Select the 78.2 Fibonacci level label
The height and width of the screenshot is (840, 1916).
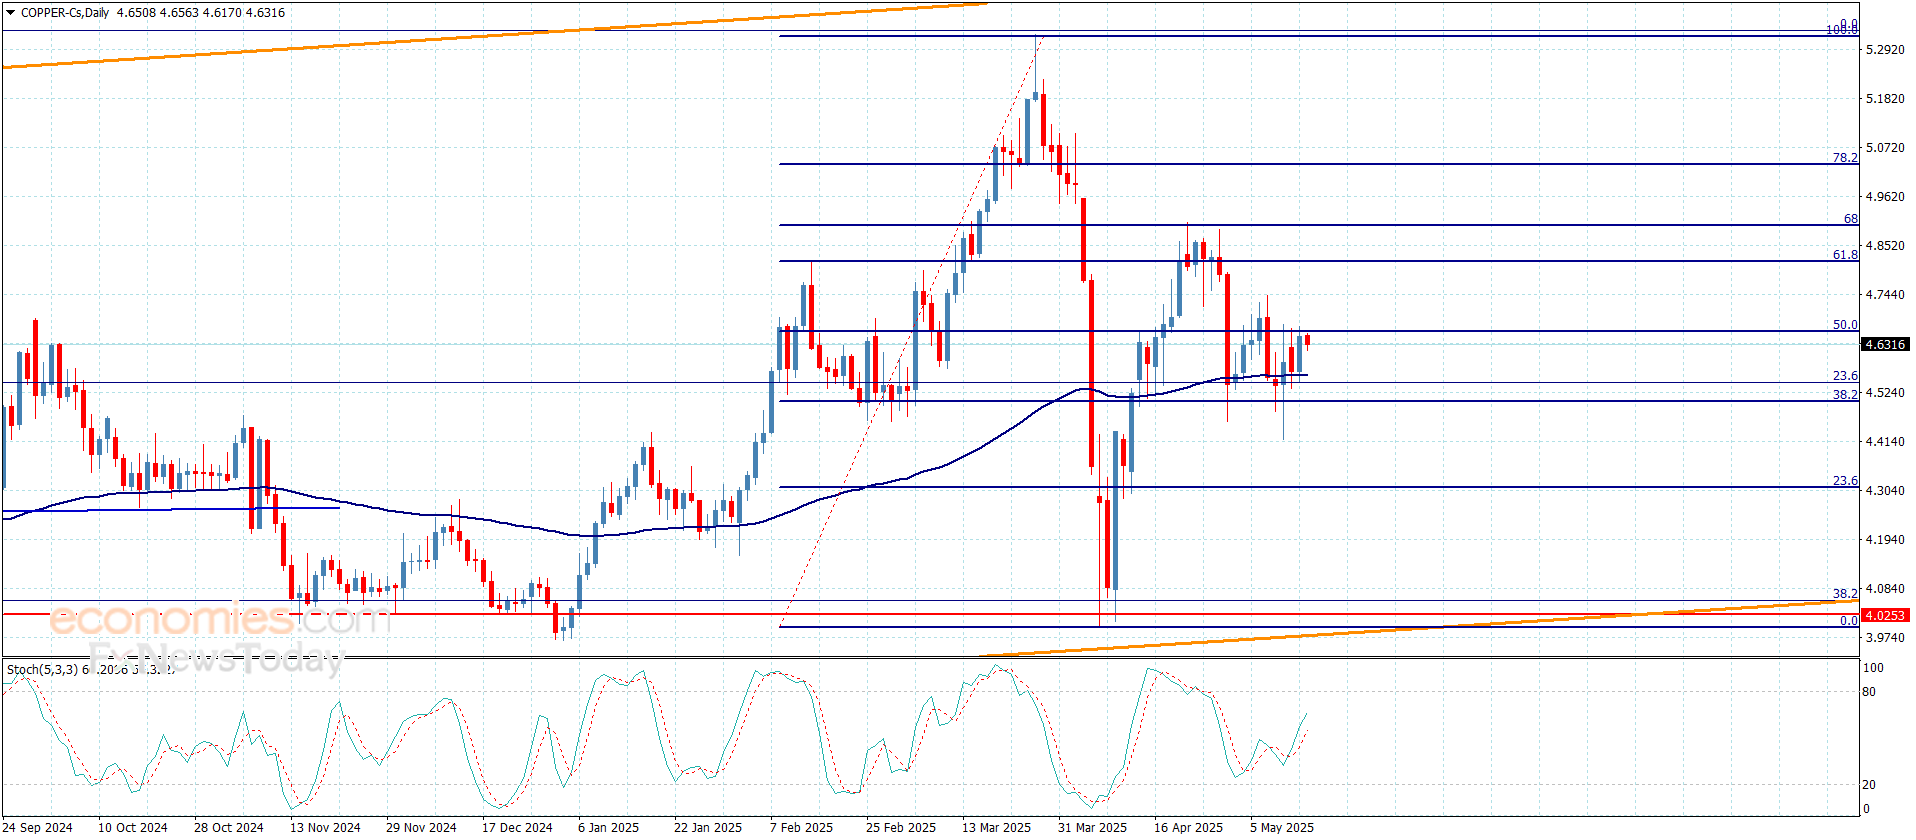[1844, 158]
